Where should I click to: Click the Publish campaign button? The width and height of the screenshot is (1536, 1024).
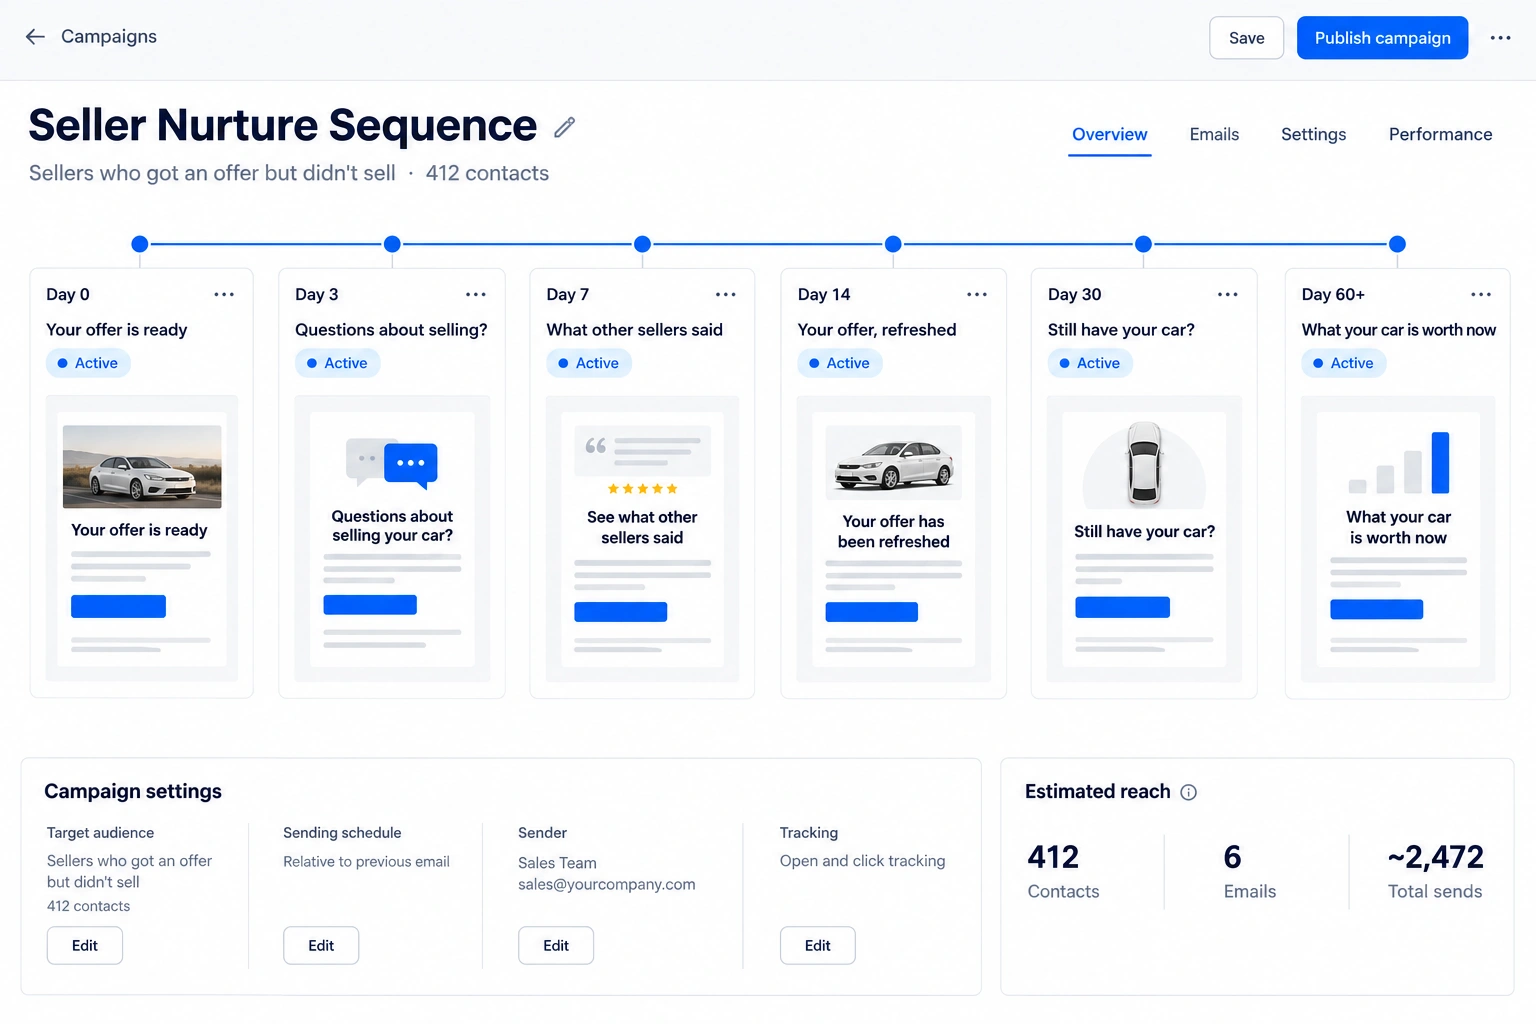pos(1382,38)
